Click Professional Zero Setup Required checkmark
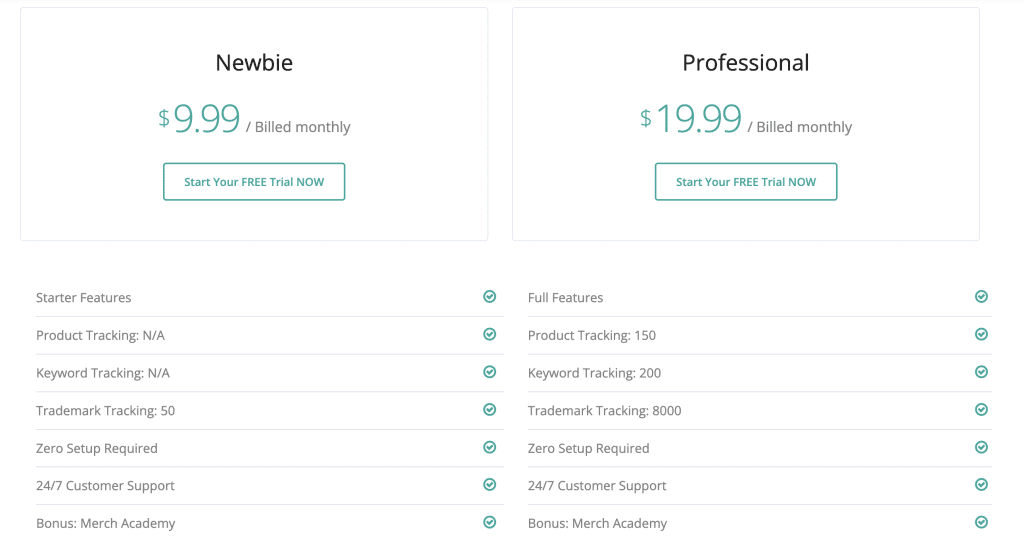The height and width of the screenshot is (537, 1024). tap(982, 448)
